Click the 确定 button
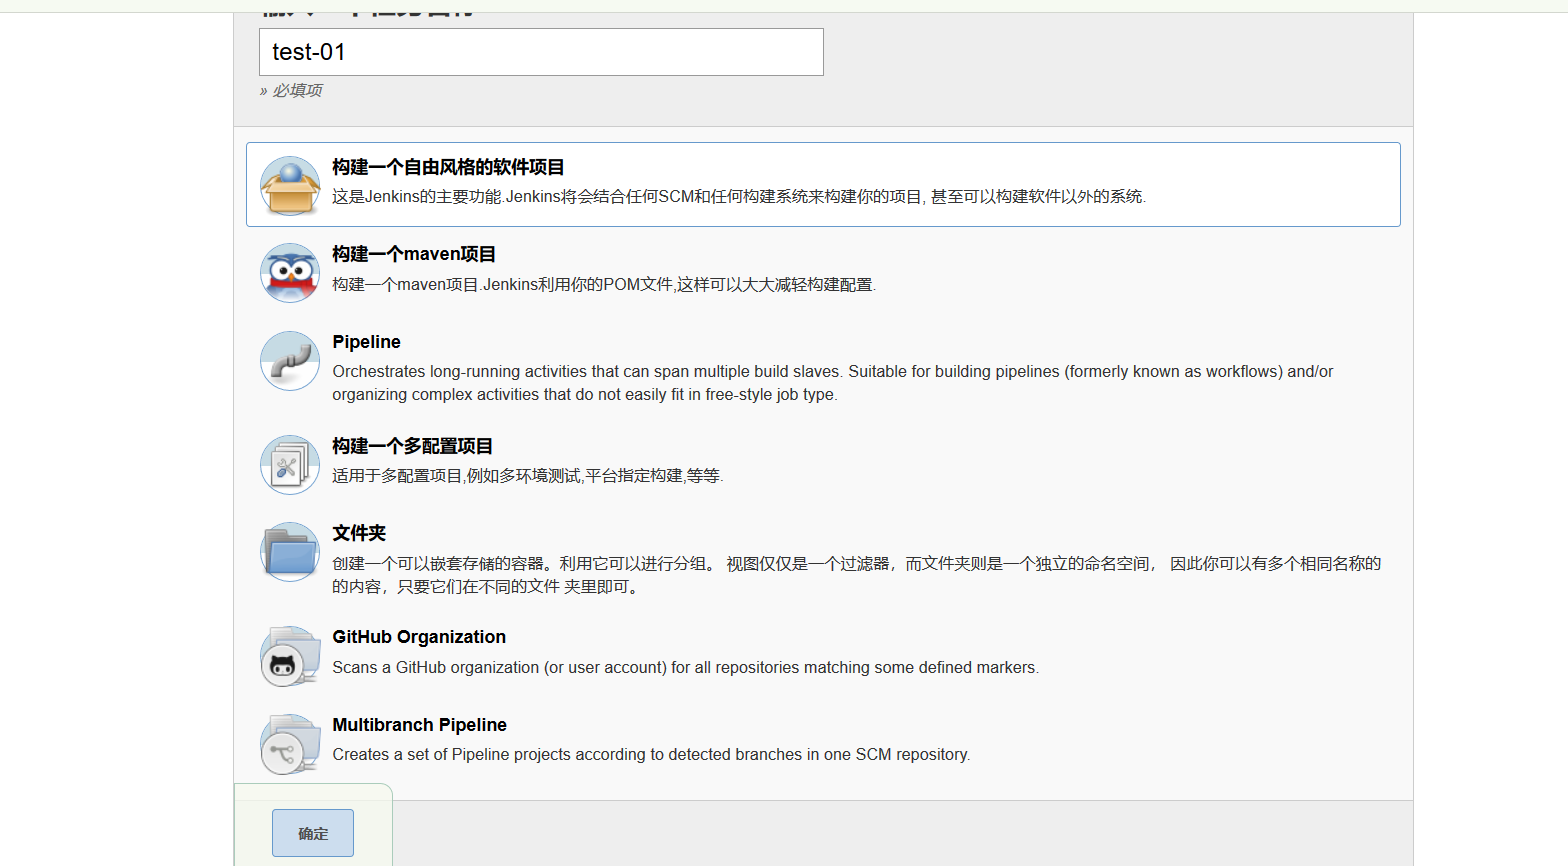 coord(313,833)
